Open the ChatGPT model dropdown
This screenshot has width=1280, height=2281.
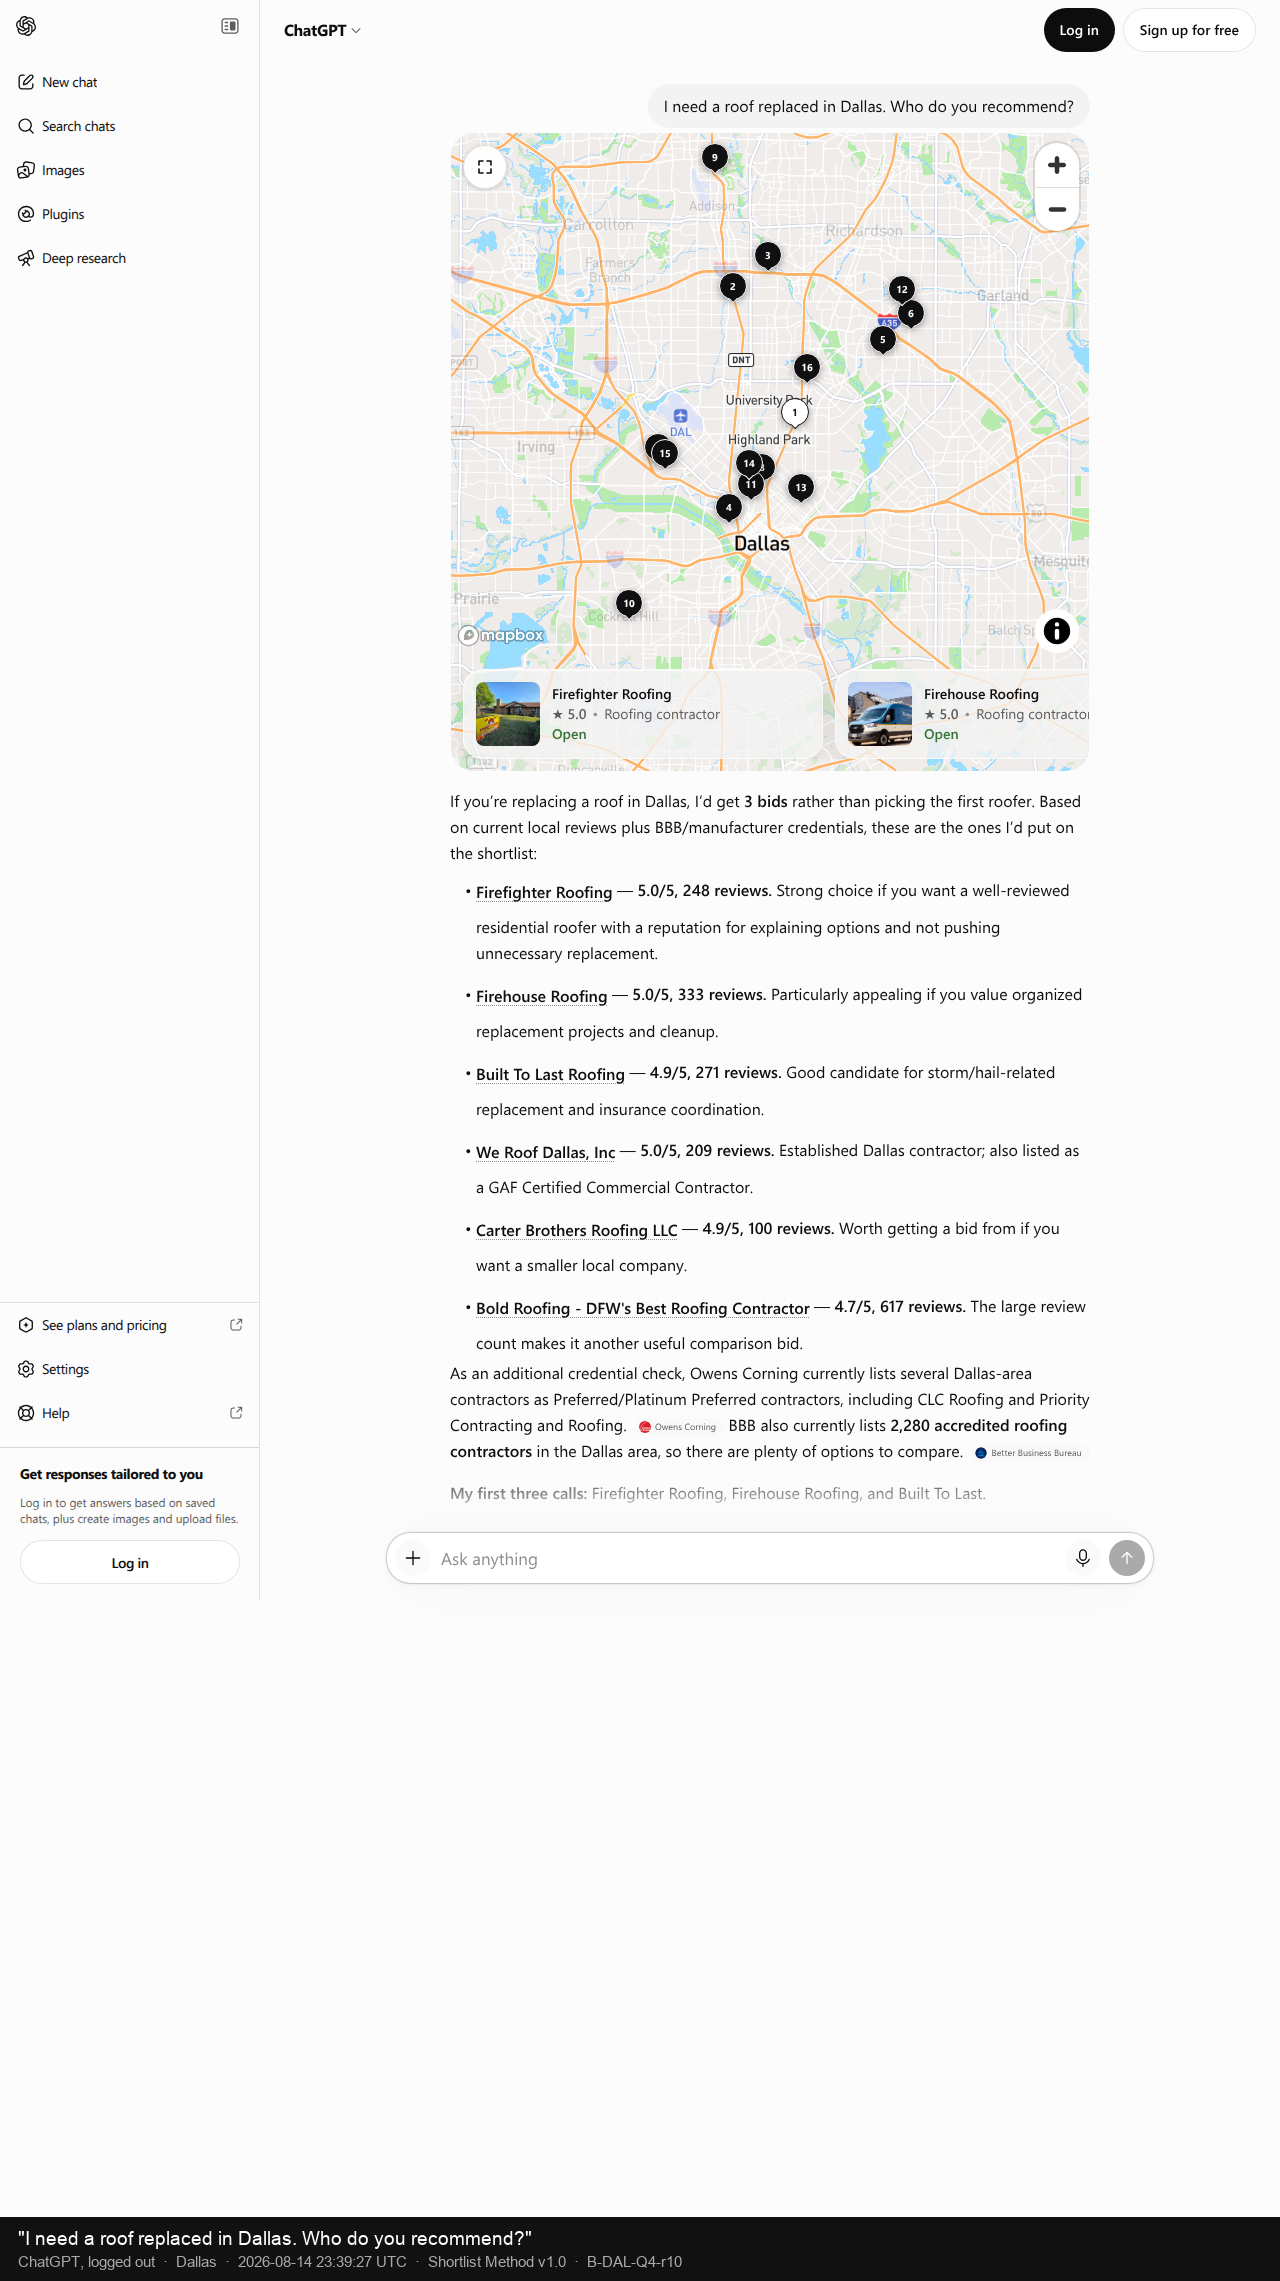[x=322, y=31]
